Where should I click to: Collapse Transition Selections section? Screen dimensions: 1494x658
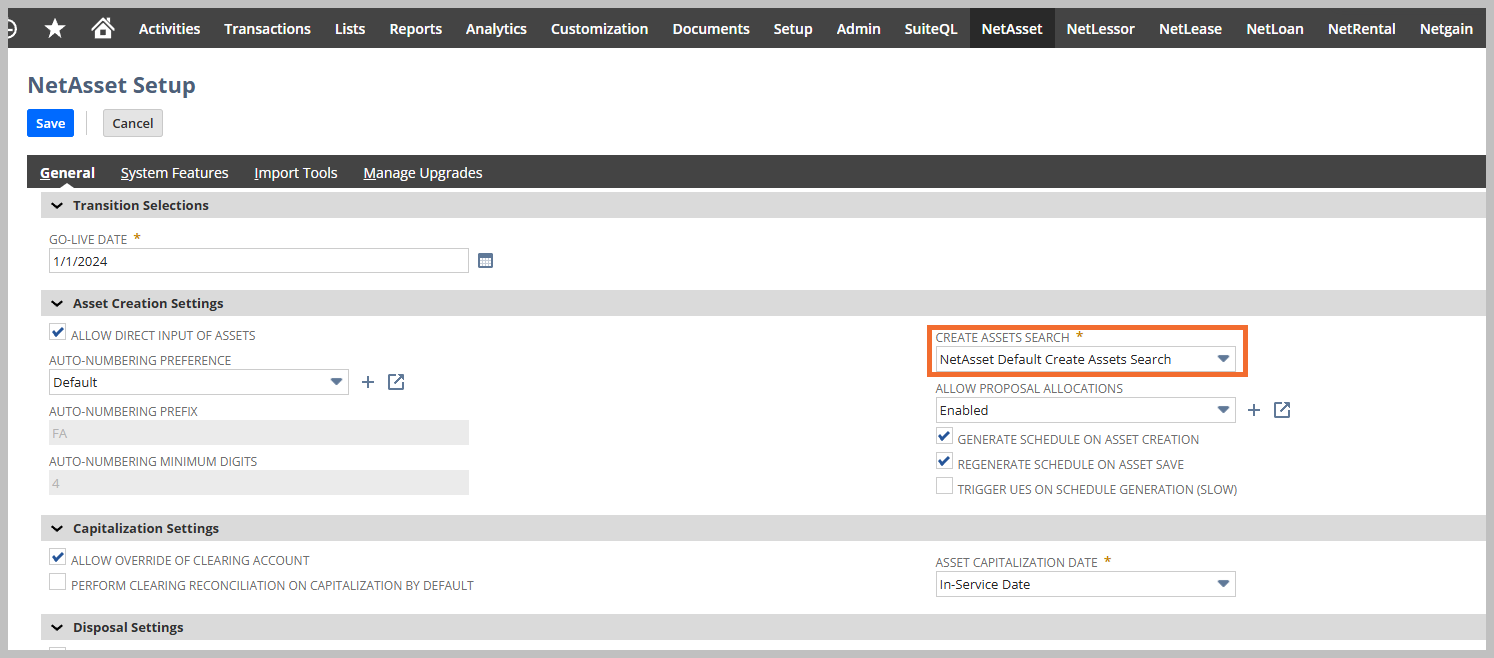pos(56,205)
